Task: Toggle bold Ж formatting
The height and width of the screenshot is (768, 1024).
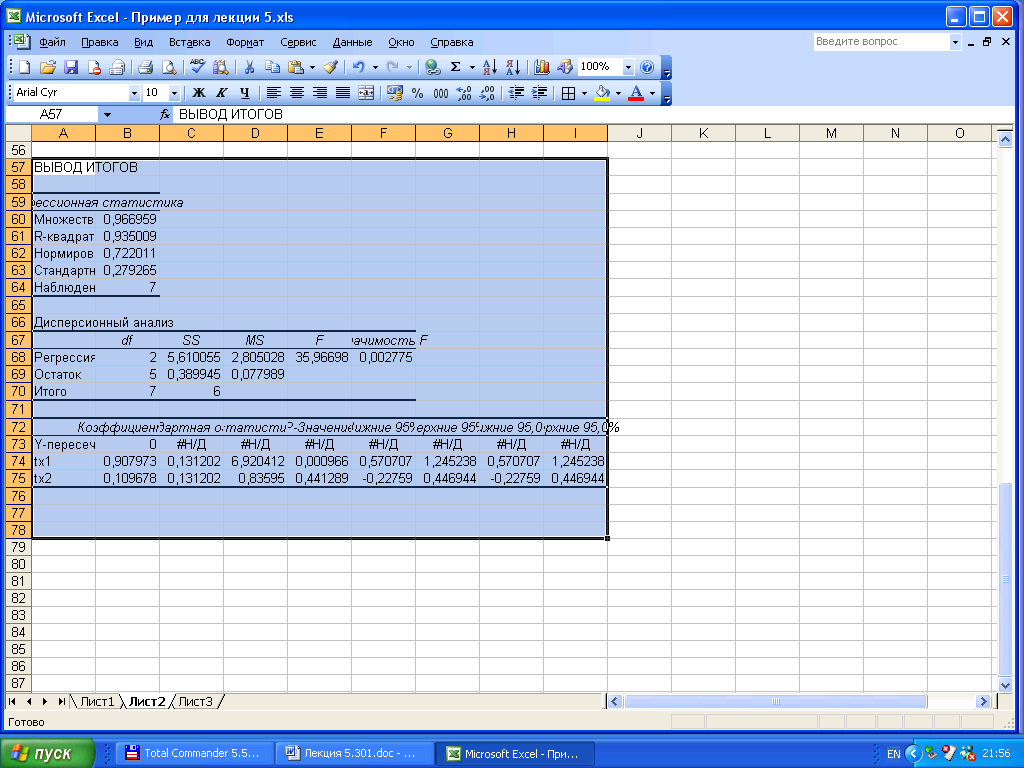Action: coord(199,93)
